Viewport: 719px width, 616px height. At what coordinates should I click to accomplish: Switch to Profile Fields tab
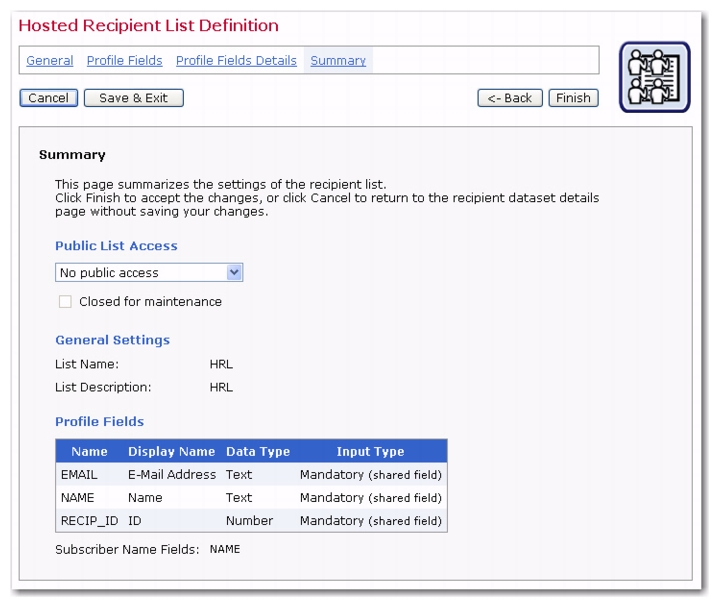point(125,61)
